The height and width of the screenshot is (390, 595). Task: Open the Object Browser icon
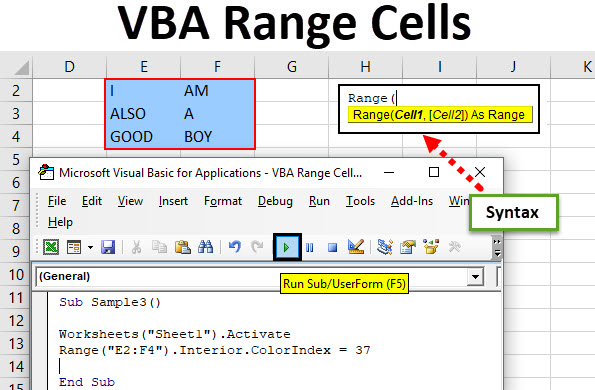(431, 247)
